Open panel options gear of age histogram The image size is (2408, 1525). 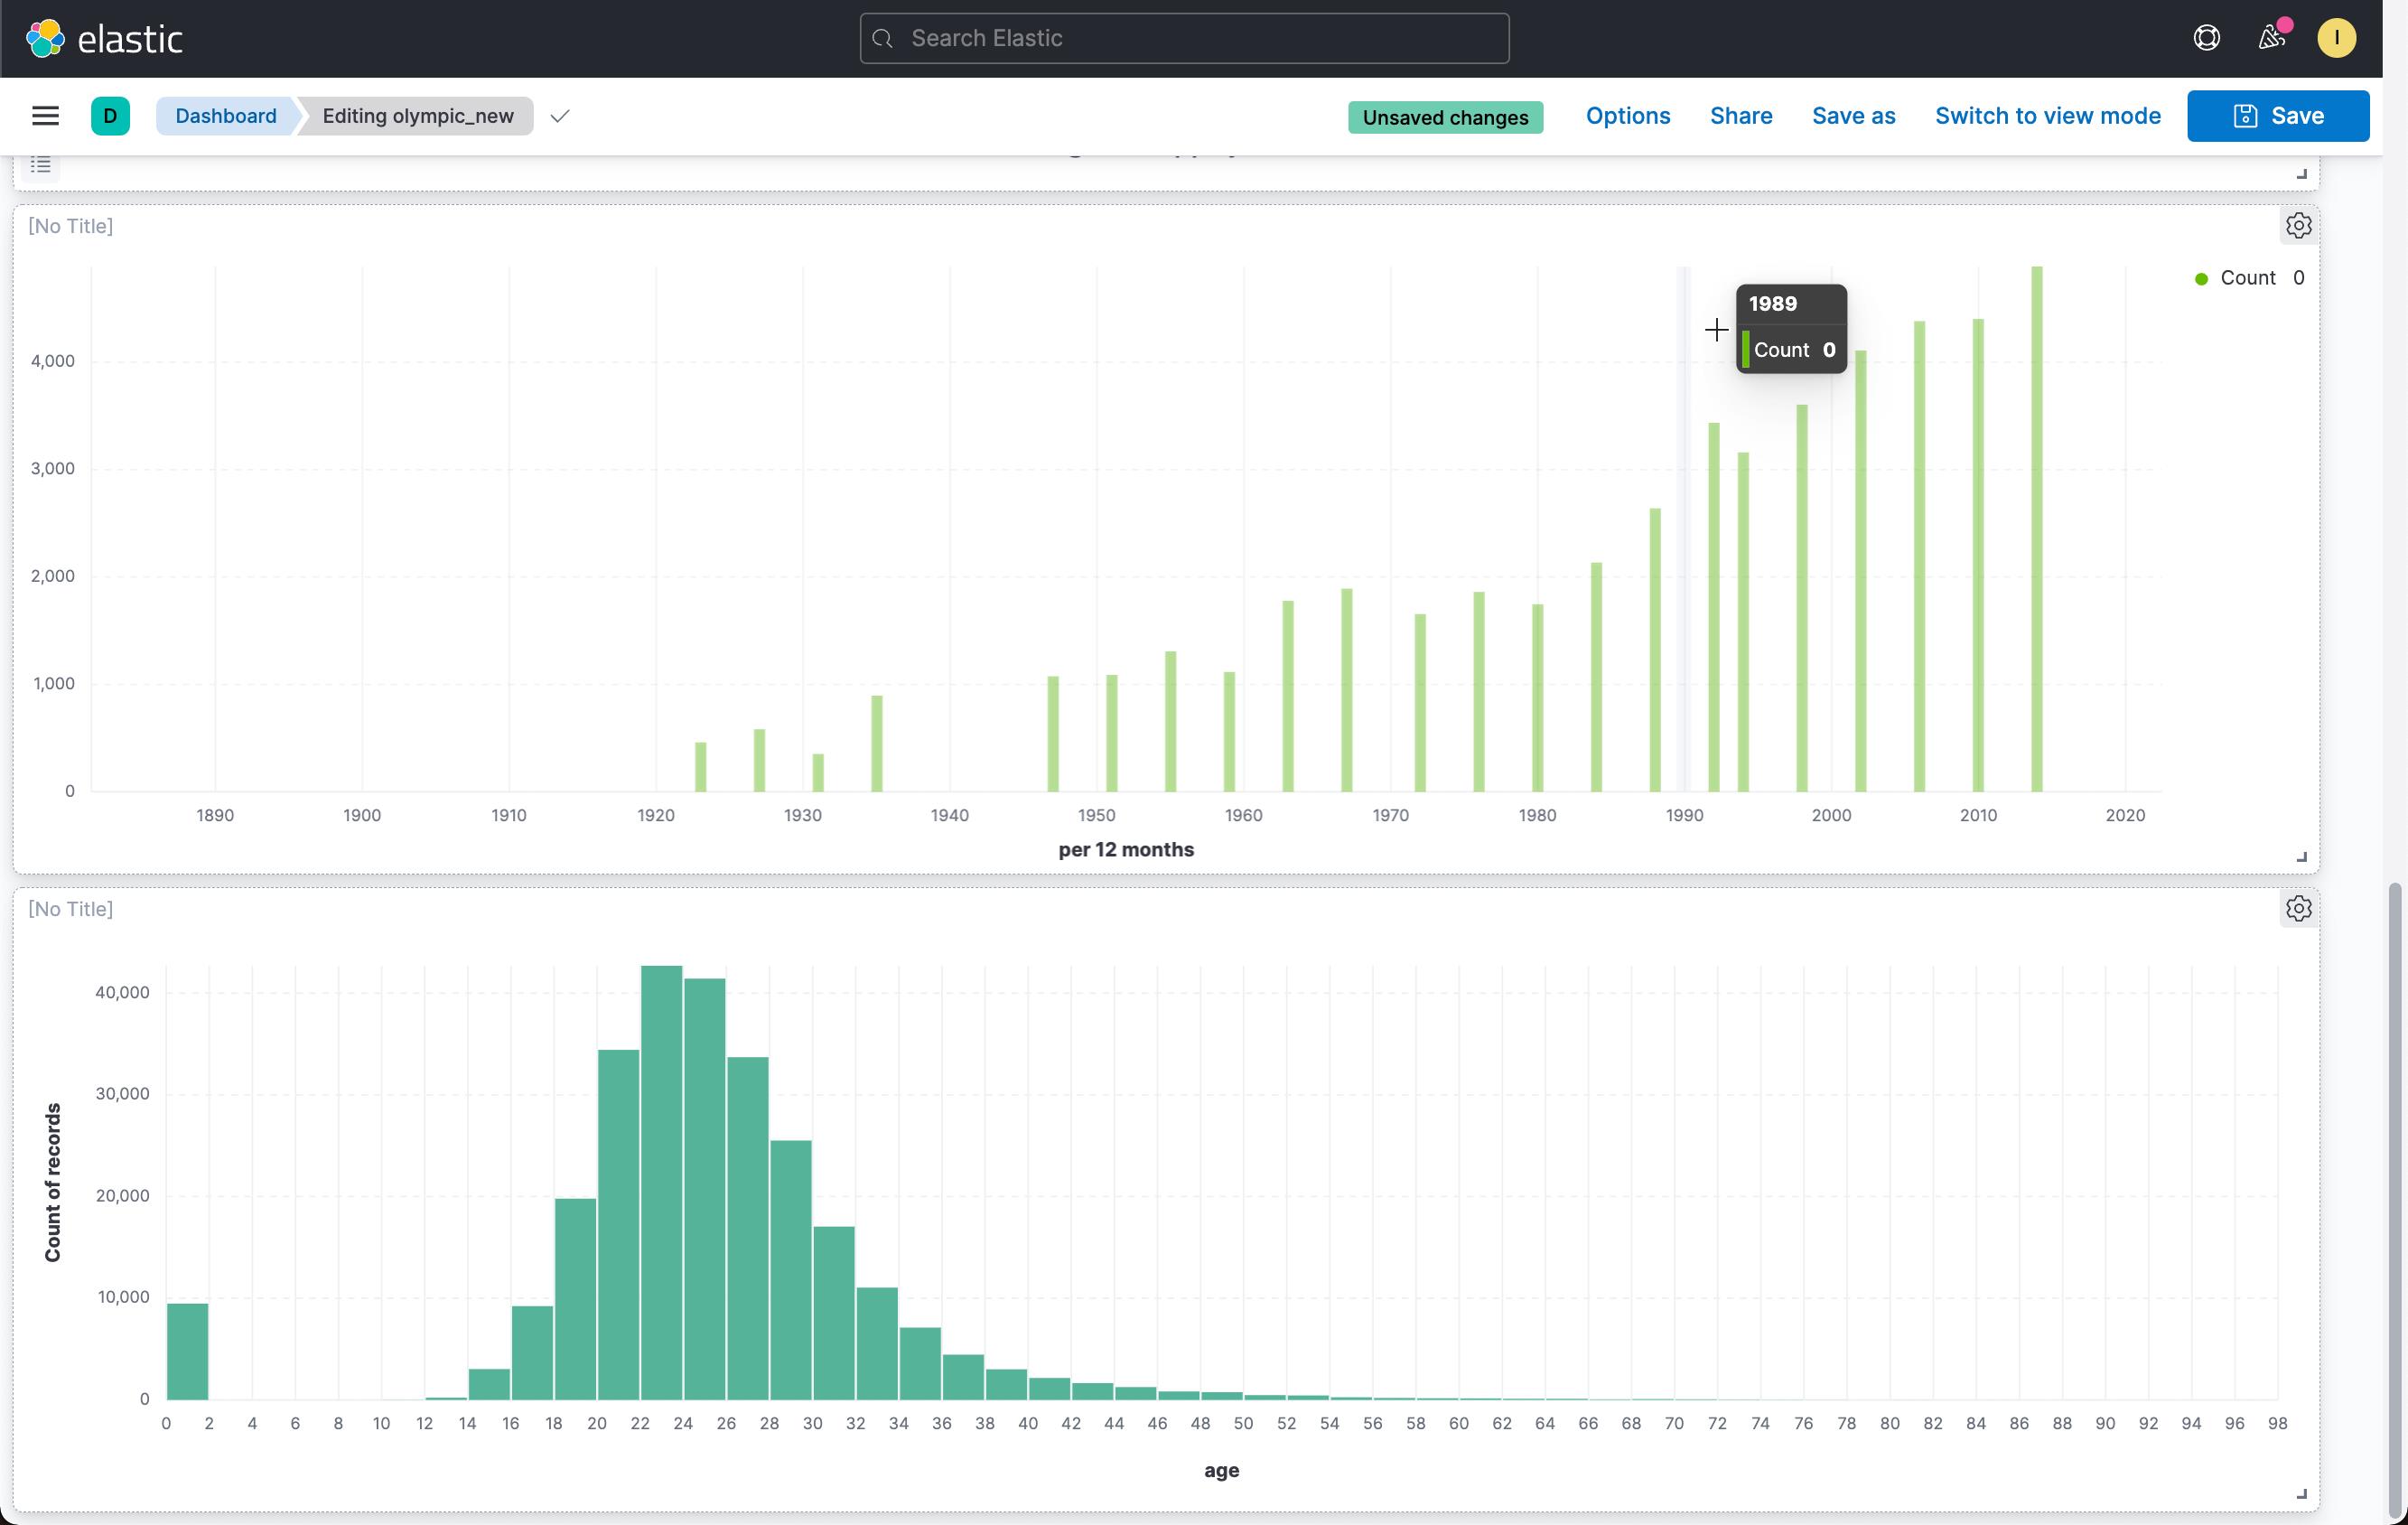(x=2298, y=909)
